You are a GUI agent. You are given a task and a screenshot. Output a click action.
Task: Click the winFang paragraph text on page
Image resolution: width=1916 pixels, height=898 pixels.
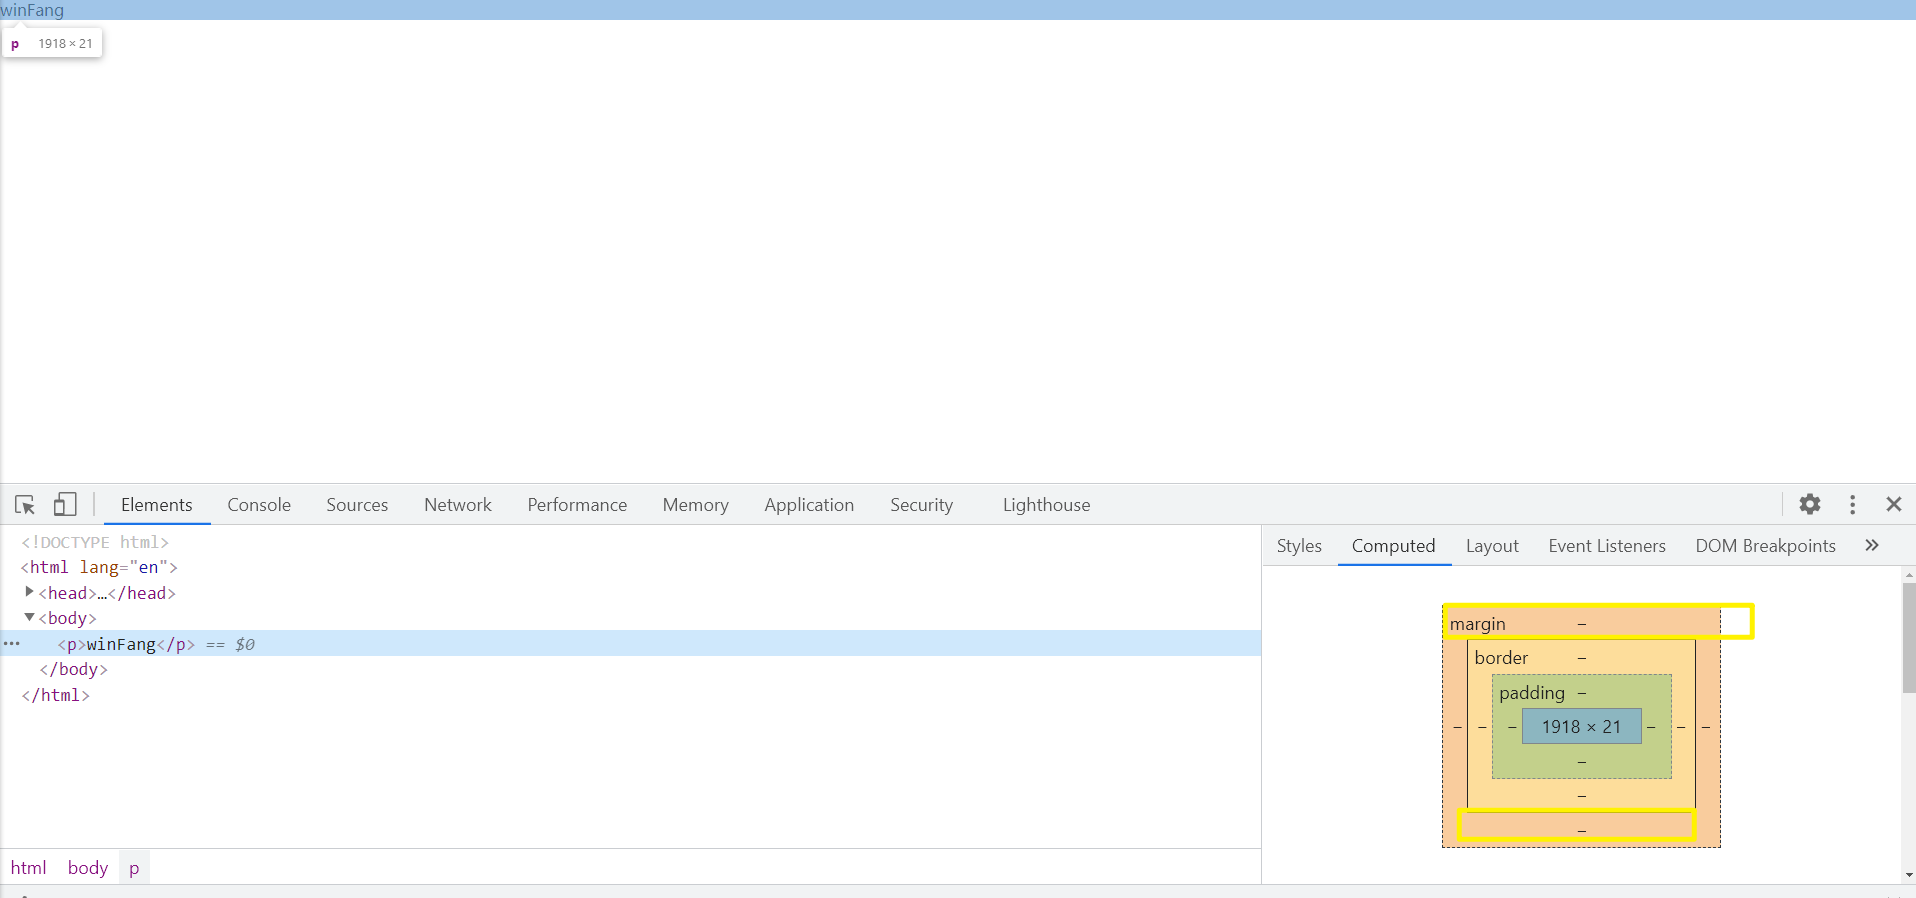(x=32, y=10)
